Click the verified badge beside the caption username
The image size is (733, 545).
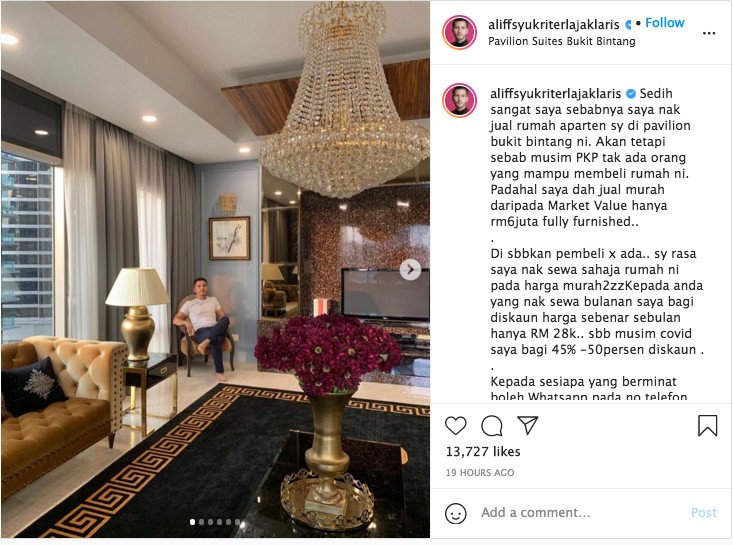tap(631, 94)
